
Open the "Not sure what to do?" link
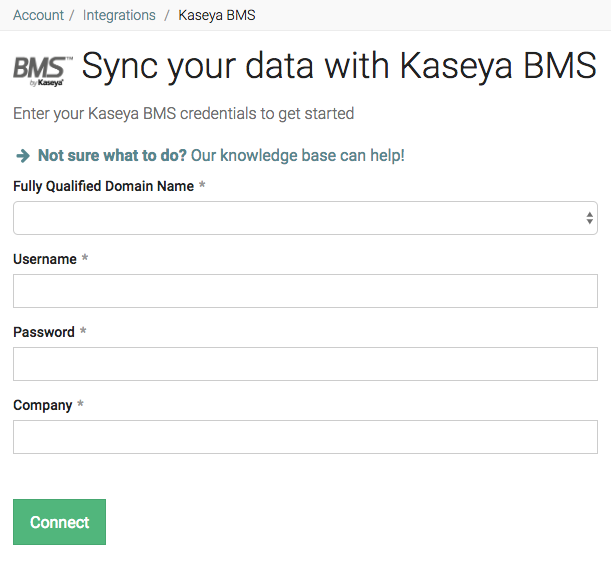click(x=112, y=156)
